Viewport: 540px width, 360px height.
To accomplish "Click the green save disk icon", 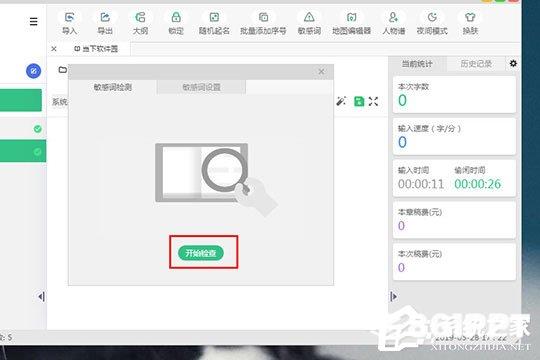I will (359, 101).
